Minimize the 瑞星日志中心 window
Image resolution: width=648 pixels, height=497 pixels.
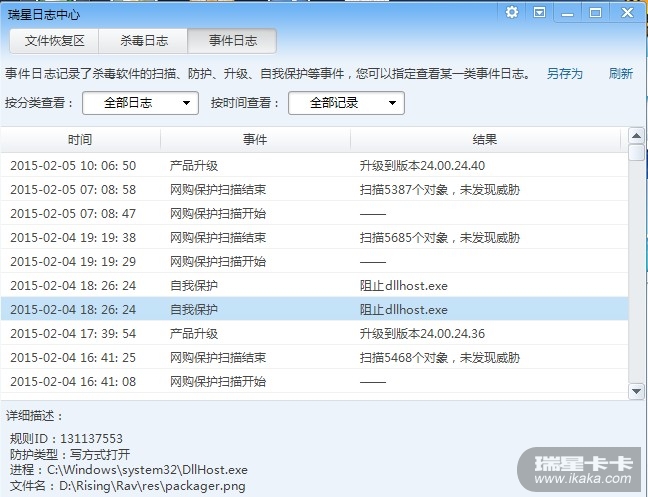click(x=567, y=13)
